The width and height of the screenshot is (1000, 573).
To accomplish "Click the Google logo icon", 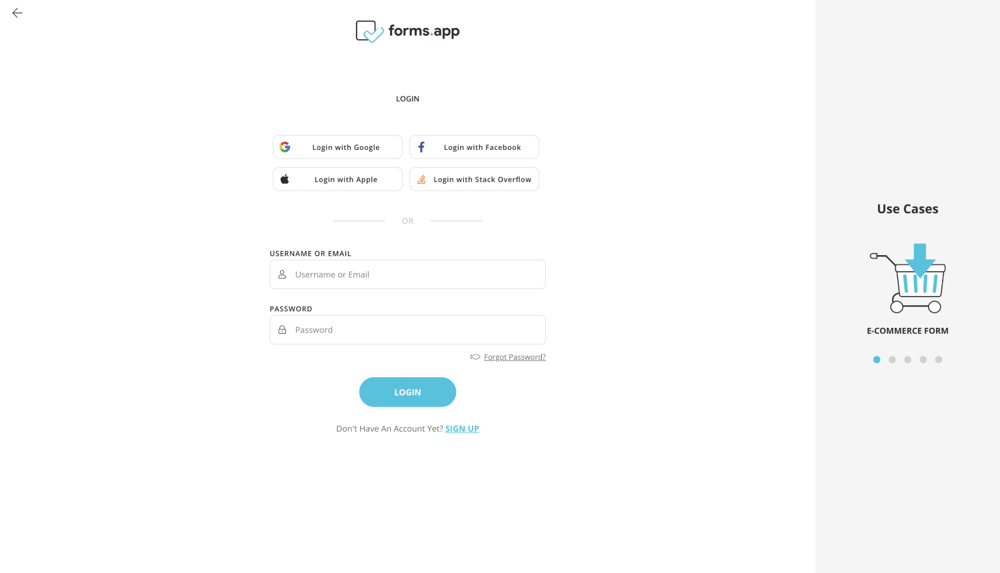I will click(x=285, y=147).
